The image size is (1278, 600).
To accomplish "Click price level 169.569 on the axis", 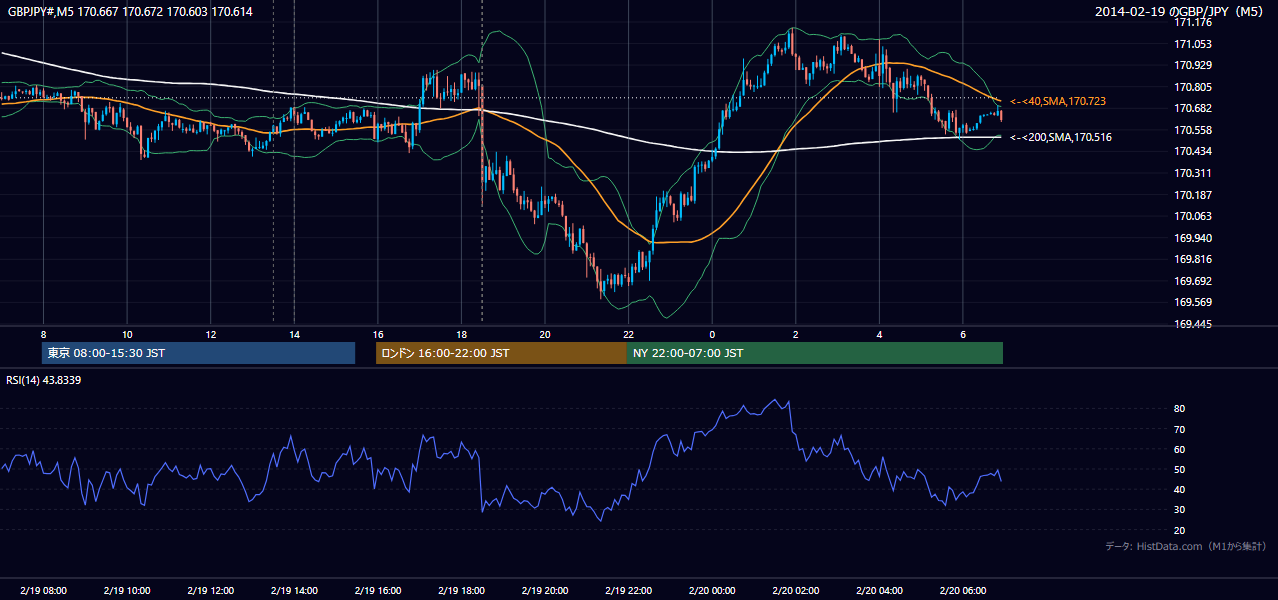I will tap(1192, 303).
